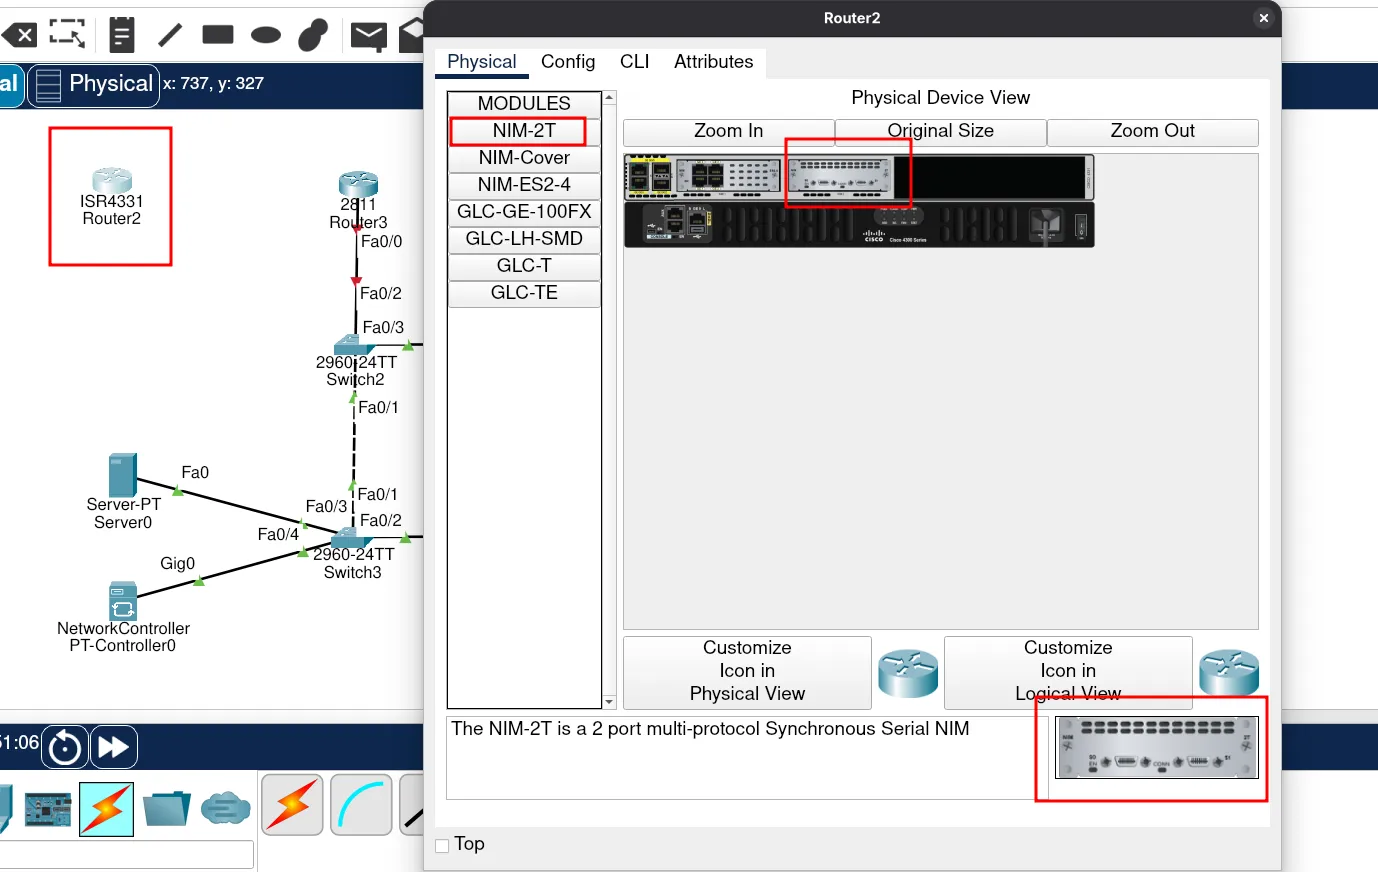Click the NIM-2T module preview image

(x=1156, y=748)
